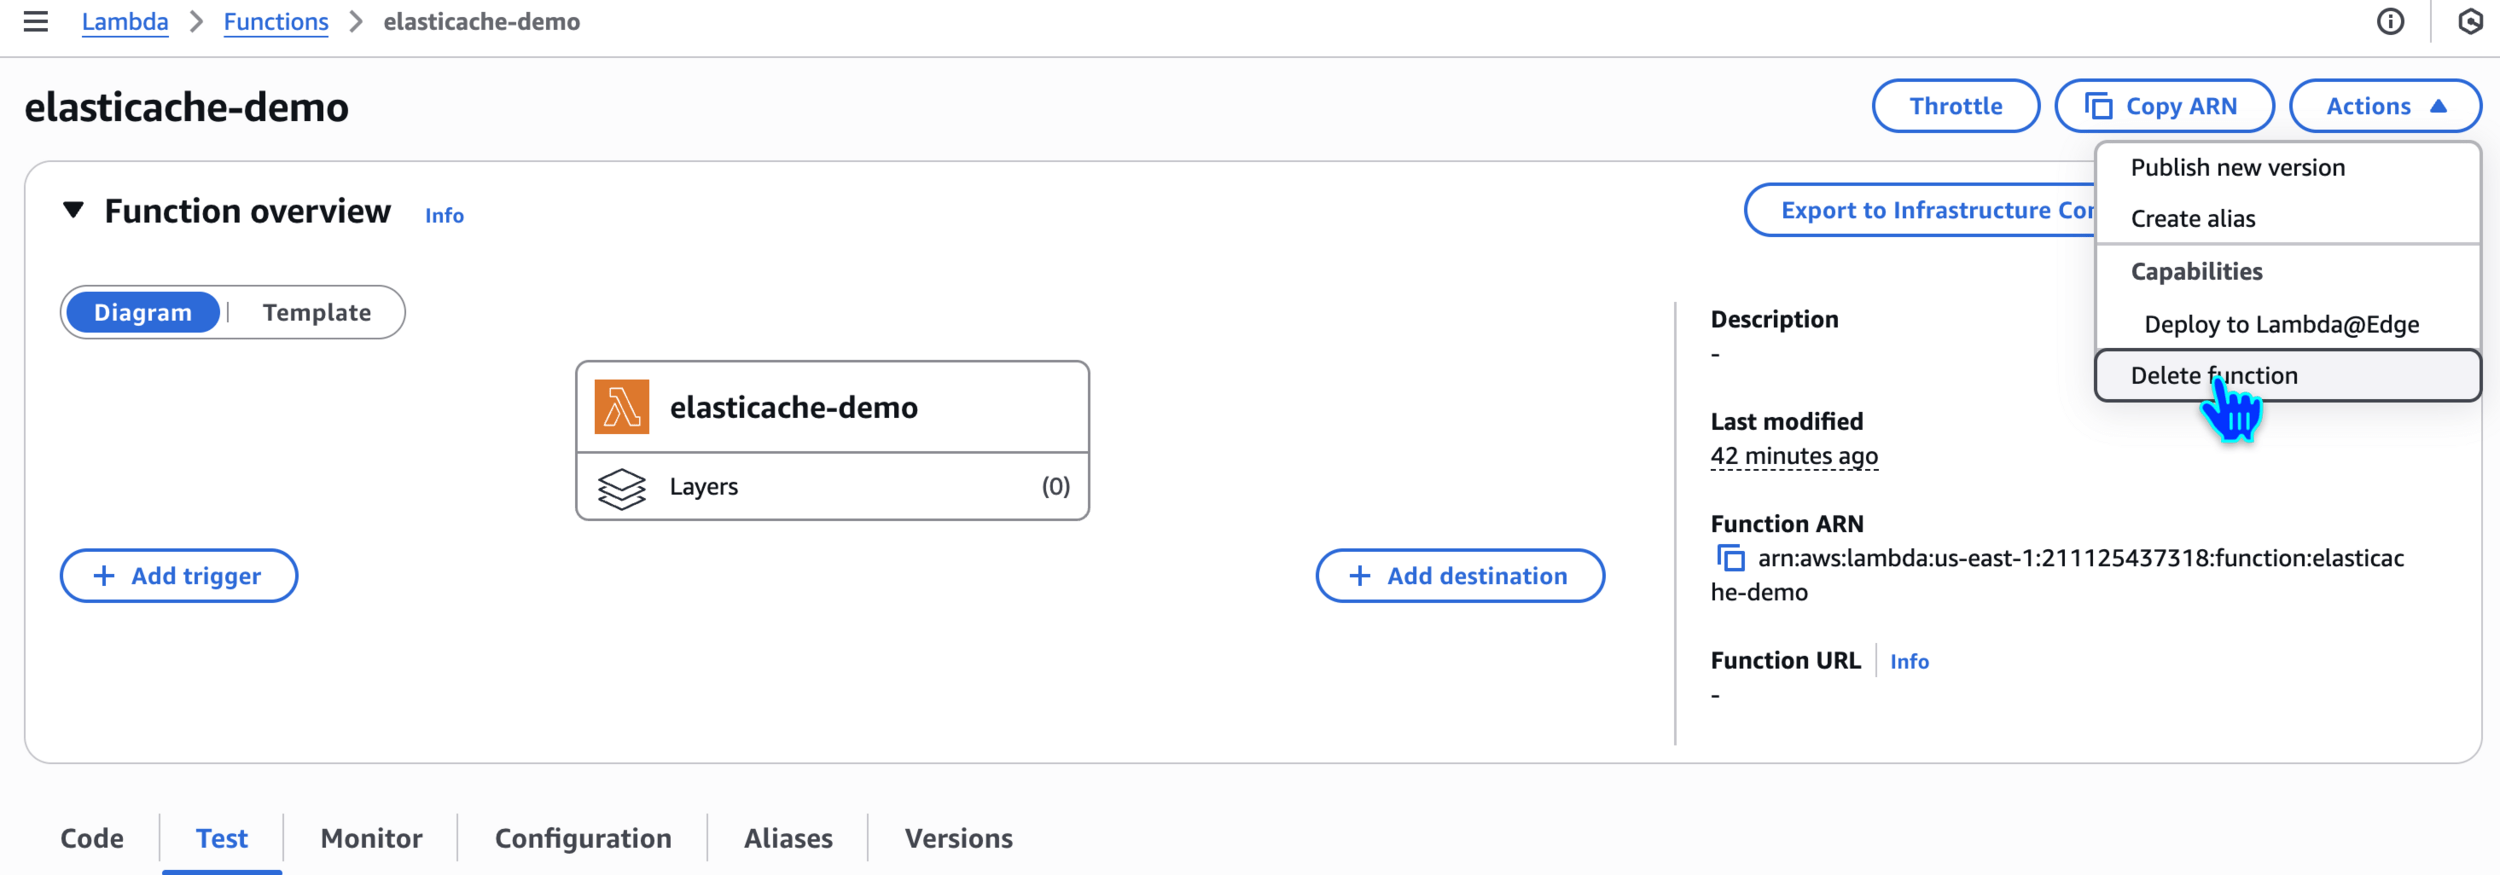Click the hexagon settings icon at top right
Screen dimensions: 2500x875
point(2470,21)
